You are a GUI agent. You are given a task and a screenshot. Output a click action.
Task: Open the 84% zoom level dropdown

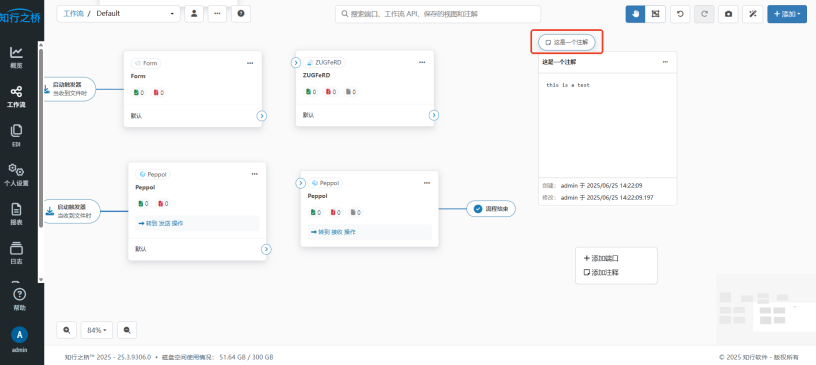point(97,330)
